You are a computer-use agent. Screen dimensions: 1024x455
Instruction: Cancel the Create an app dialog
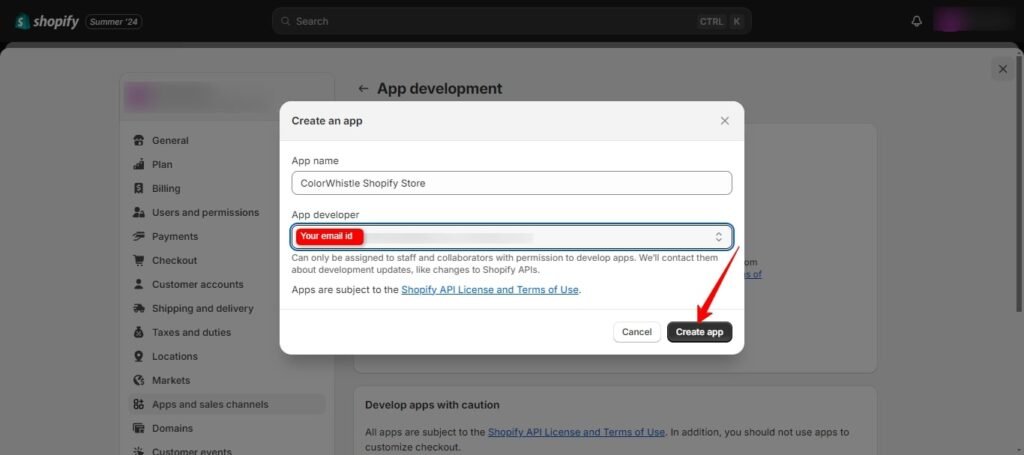637,332
